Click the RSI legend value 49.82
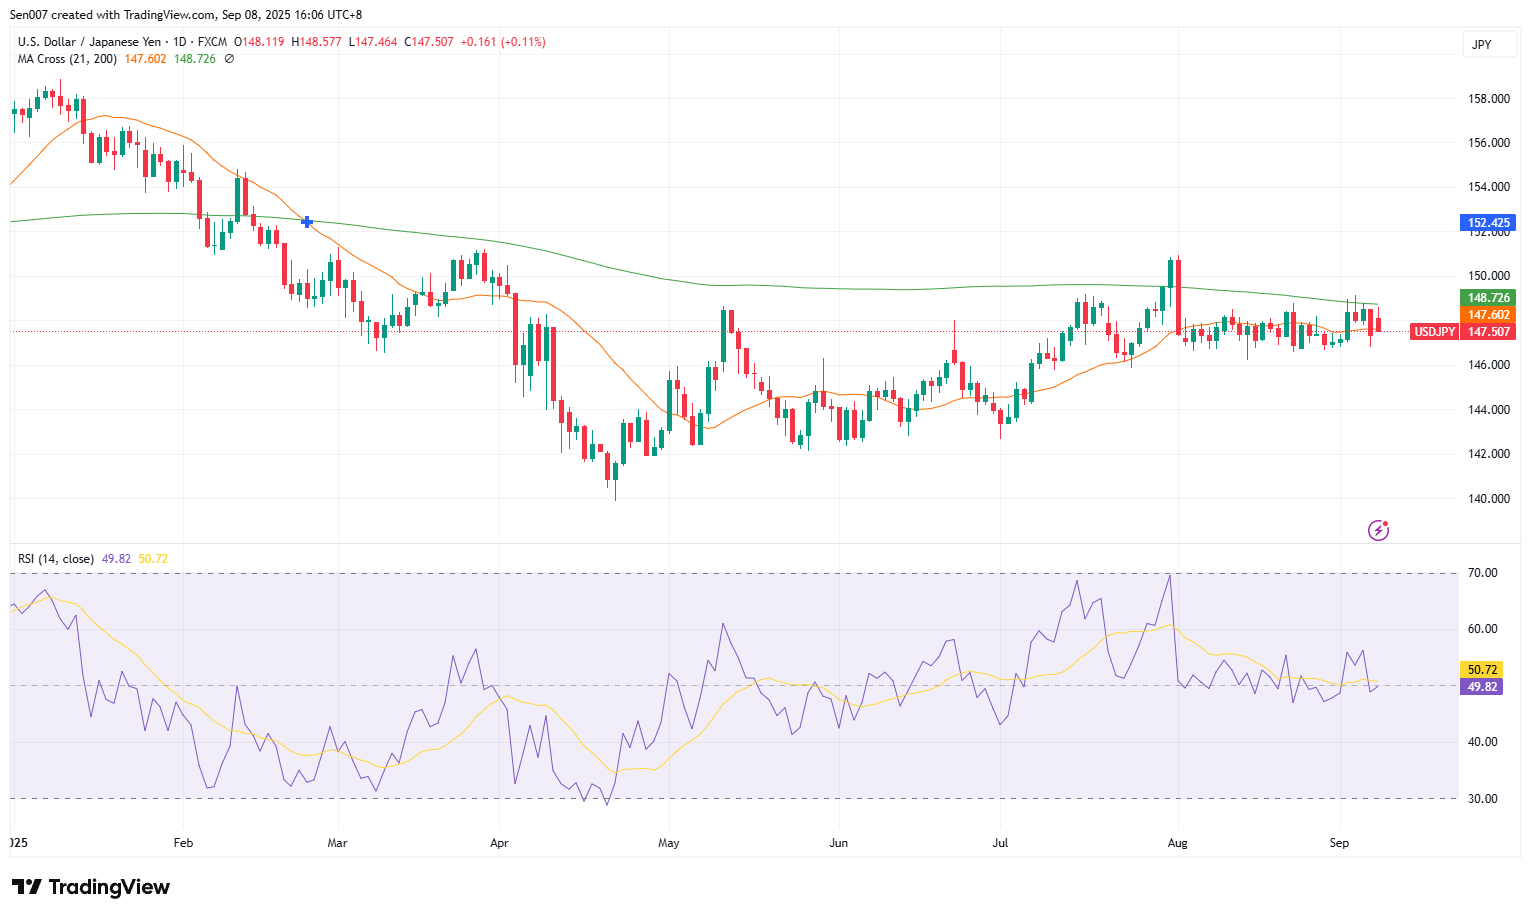 [x=116, y=559]
